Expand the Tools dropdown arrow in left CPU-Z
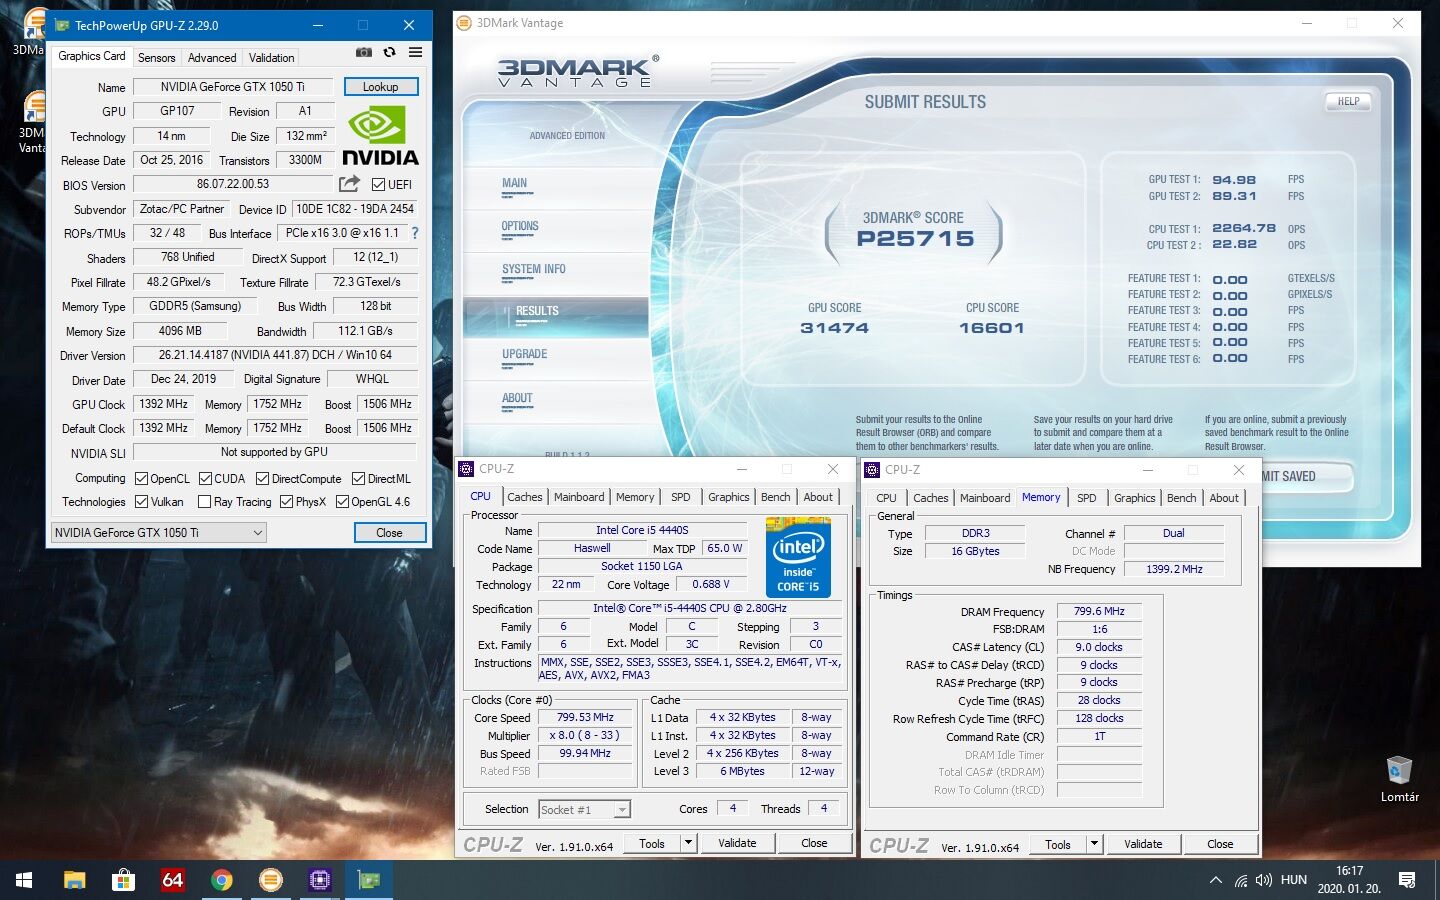This screenshot has width=1440, height=900. 688,843
